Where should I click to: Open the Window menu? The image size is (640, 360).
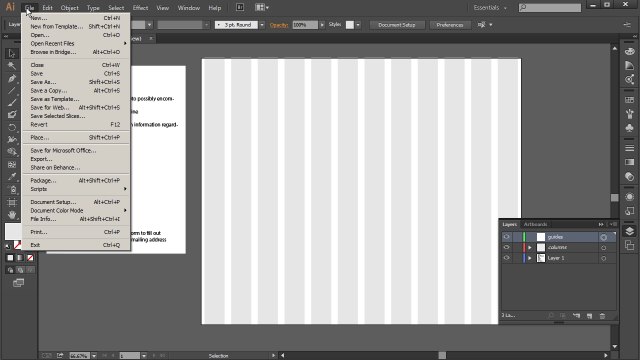pyautogui.click(x=189, y=8)
